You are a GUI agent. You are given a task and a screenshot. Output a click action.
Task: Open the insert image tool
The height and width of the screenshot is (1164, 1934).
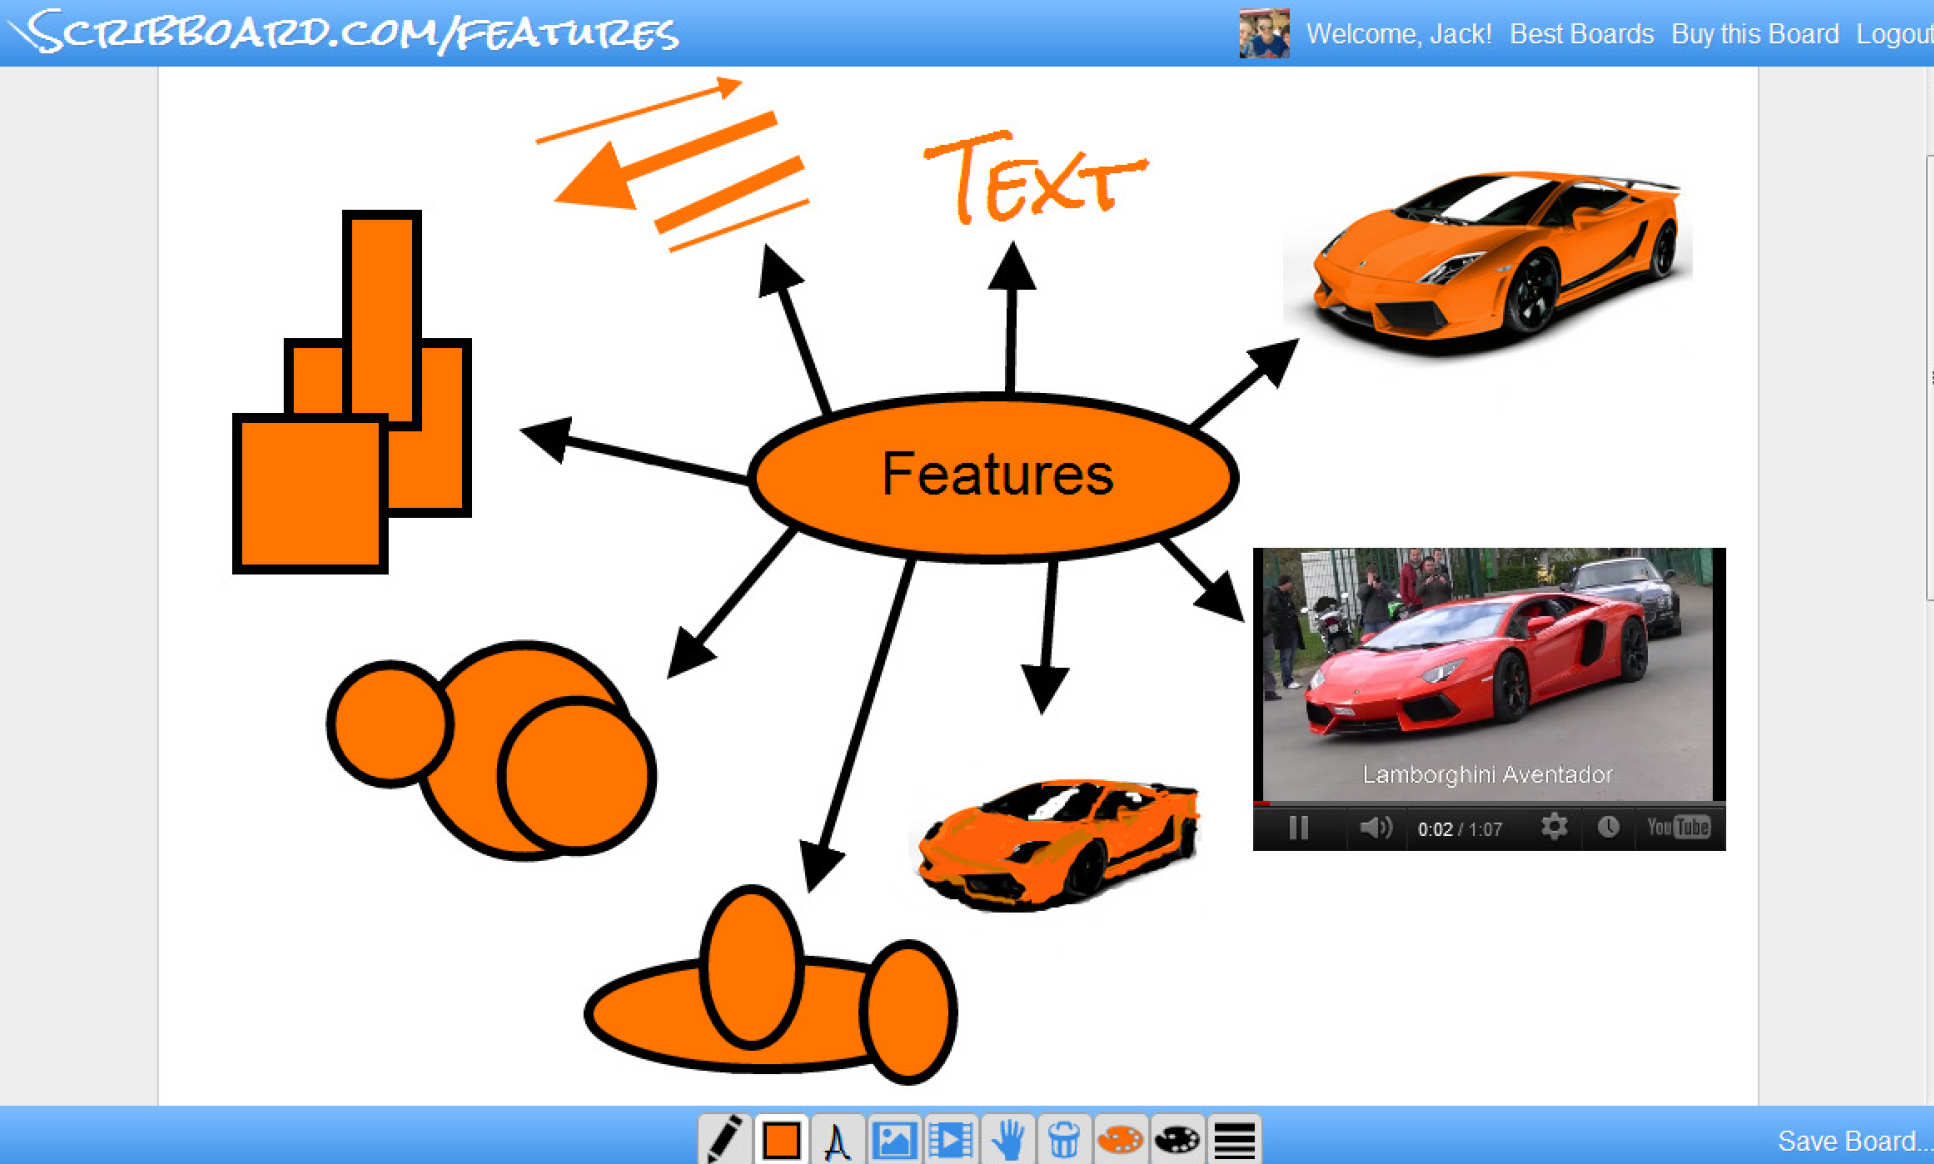click(x=894, y=1139)
